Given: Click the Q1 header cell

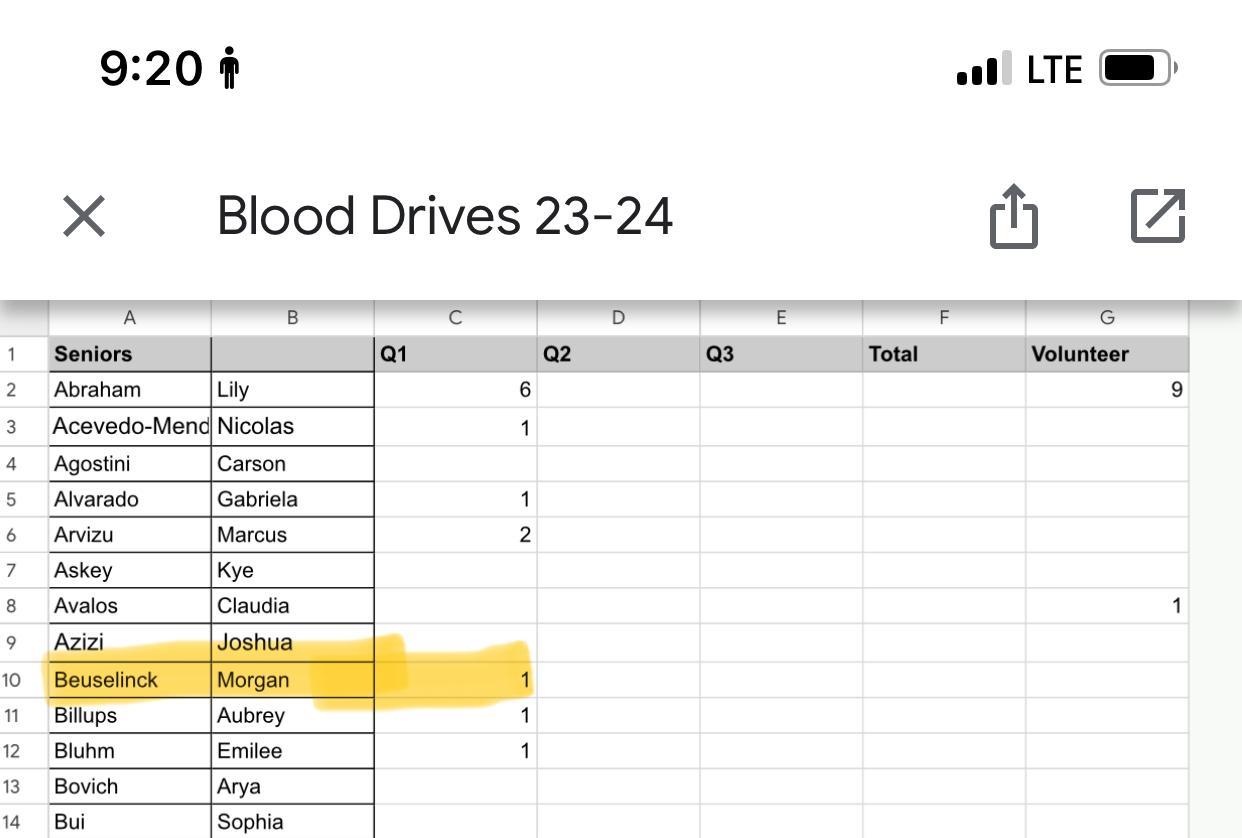Looking at the screenshot, I should point(455,354).
